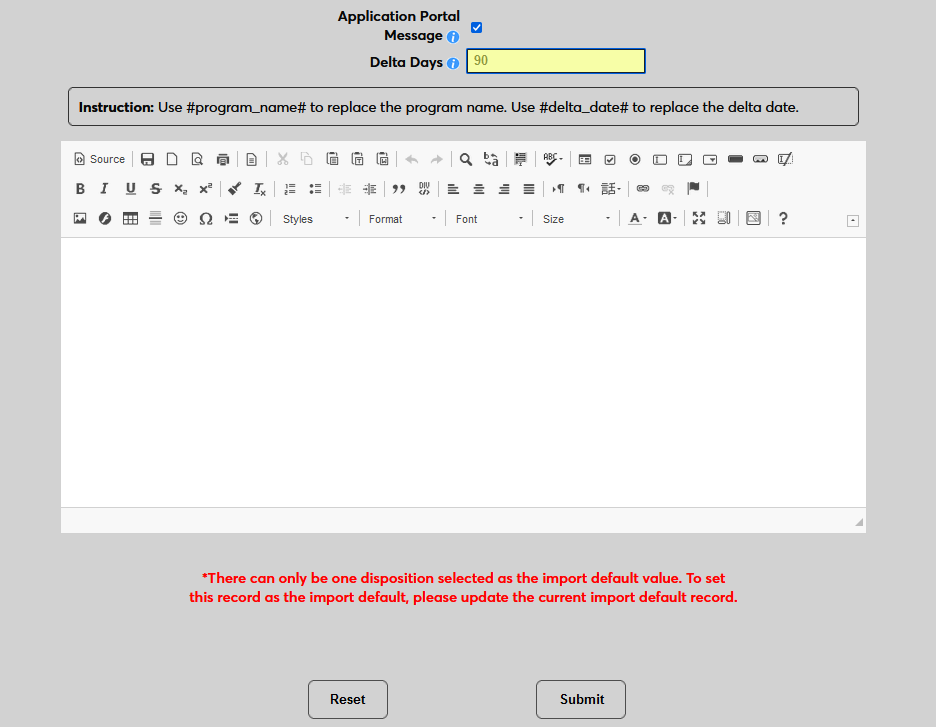Image resolution: width=936 pixels, height=727 pixels.
Task: Justify text alignment
Action: coord(528,189)
